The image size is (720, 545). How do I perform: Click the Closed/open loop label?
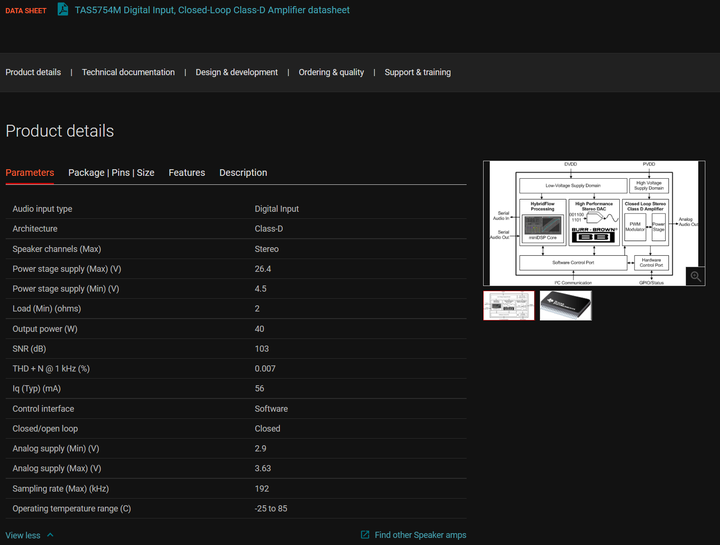coord(45,429)
